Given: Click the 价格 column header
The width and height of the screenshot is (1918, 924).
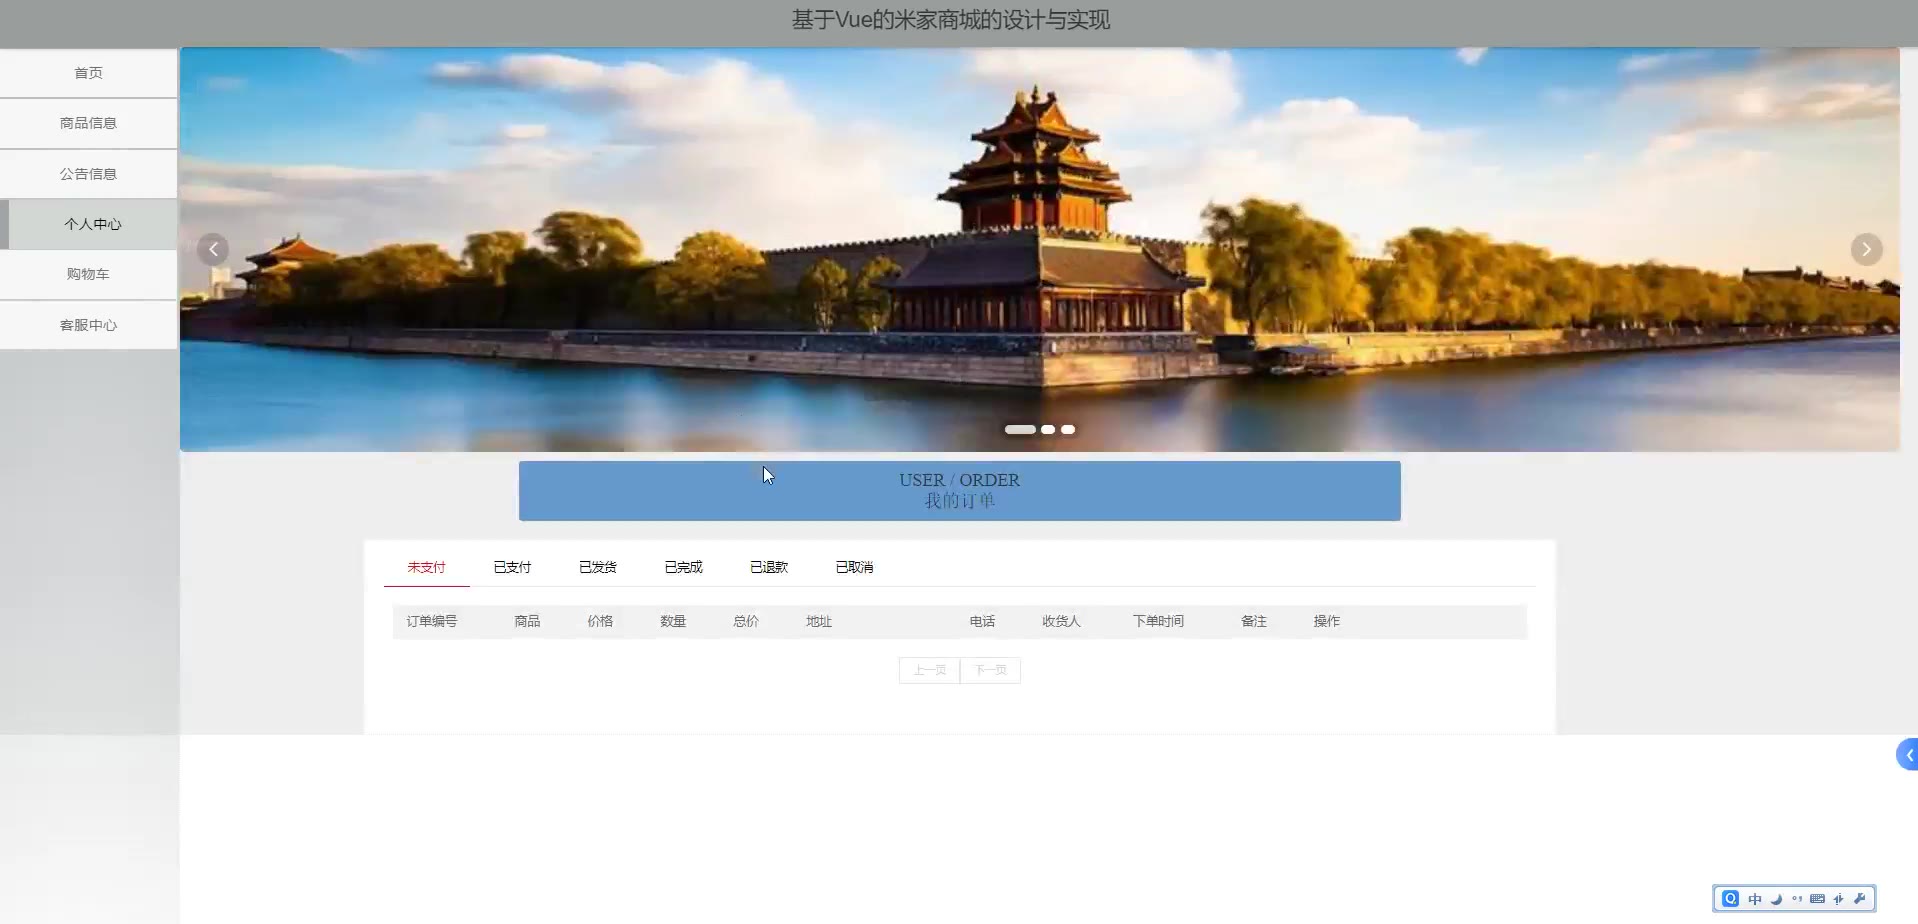Looking at the screenshot, I should point(600,621).
